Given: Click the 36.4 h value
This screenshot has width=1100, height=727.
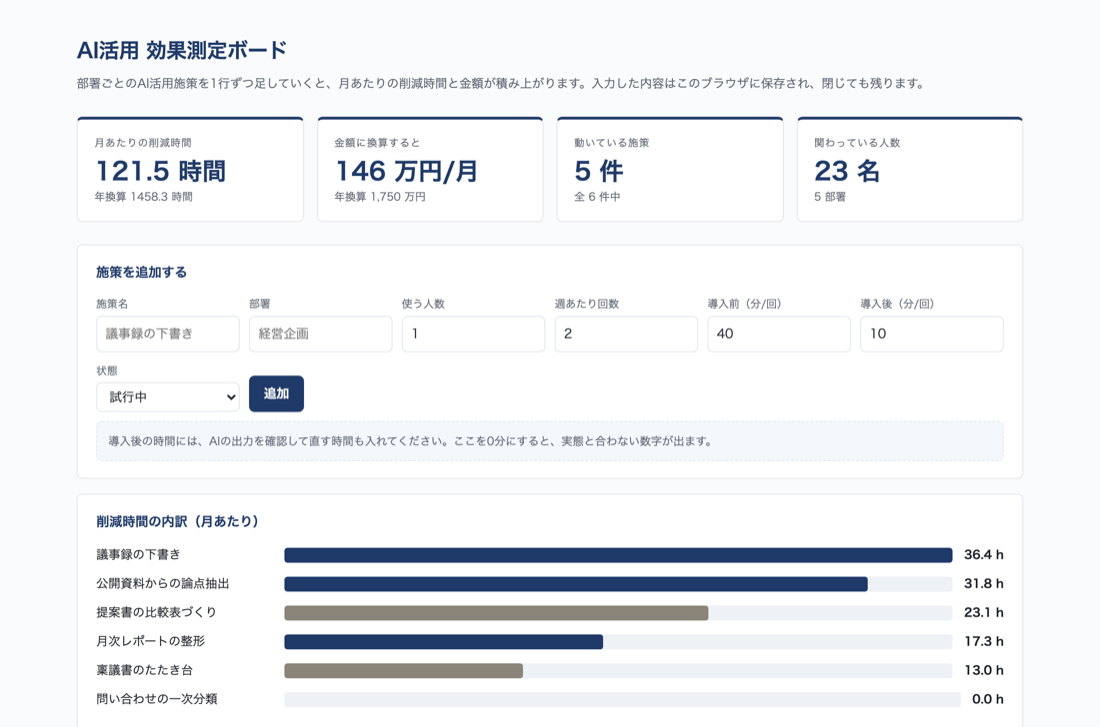Looking at the screenshot, I should pyautogui.click(x=984, y=555).
